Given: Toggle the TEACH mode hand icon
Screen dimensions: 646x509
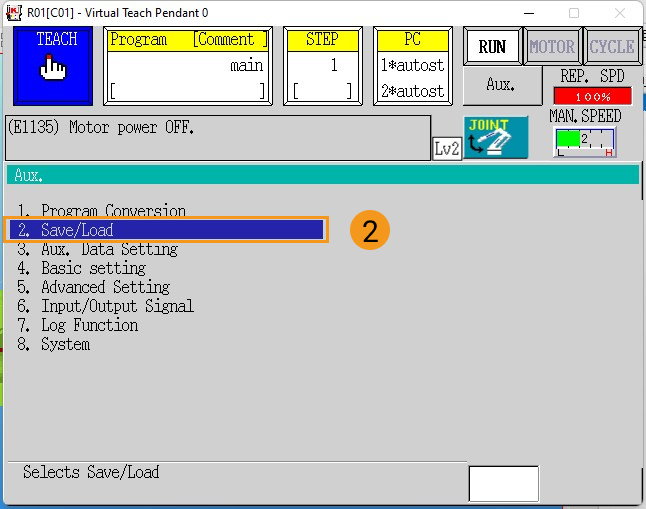Looking at the screenshot, I should click(53, 66).
